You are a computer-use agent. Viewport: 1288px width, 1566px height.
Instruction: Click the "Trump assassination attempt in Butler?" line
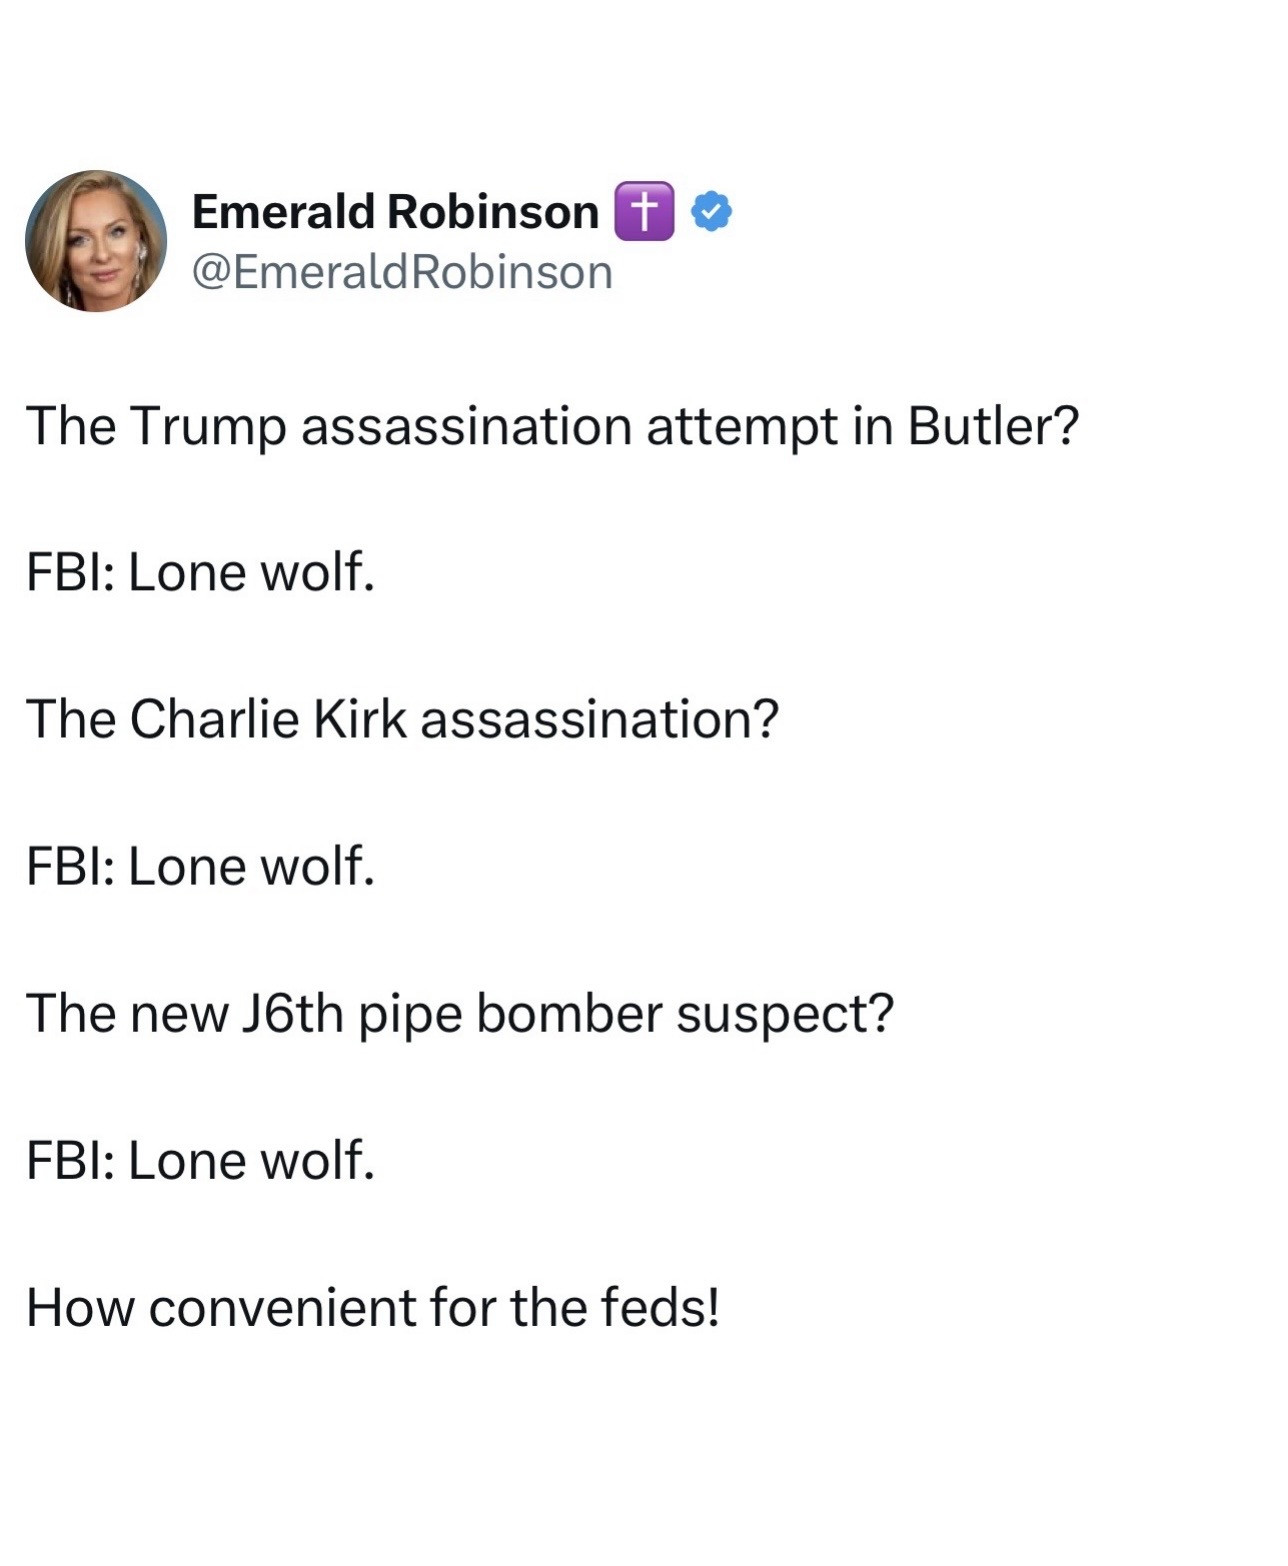click(553, 426)
